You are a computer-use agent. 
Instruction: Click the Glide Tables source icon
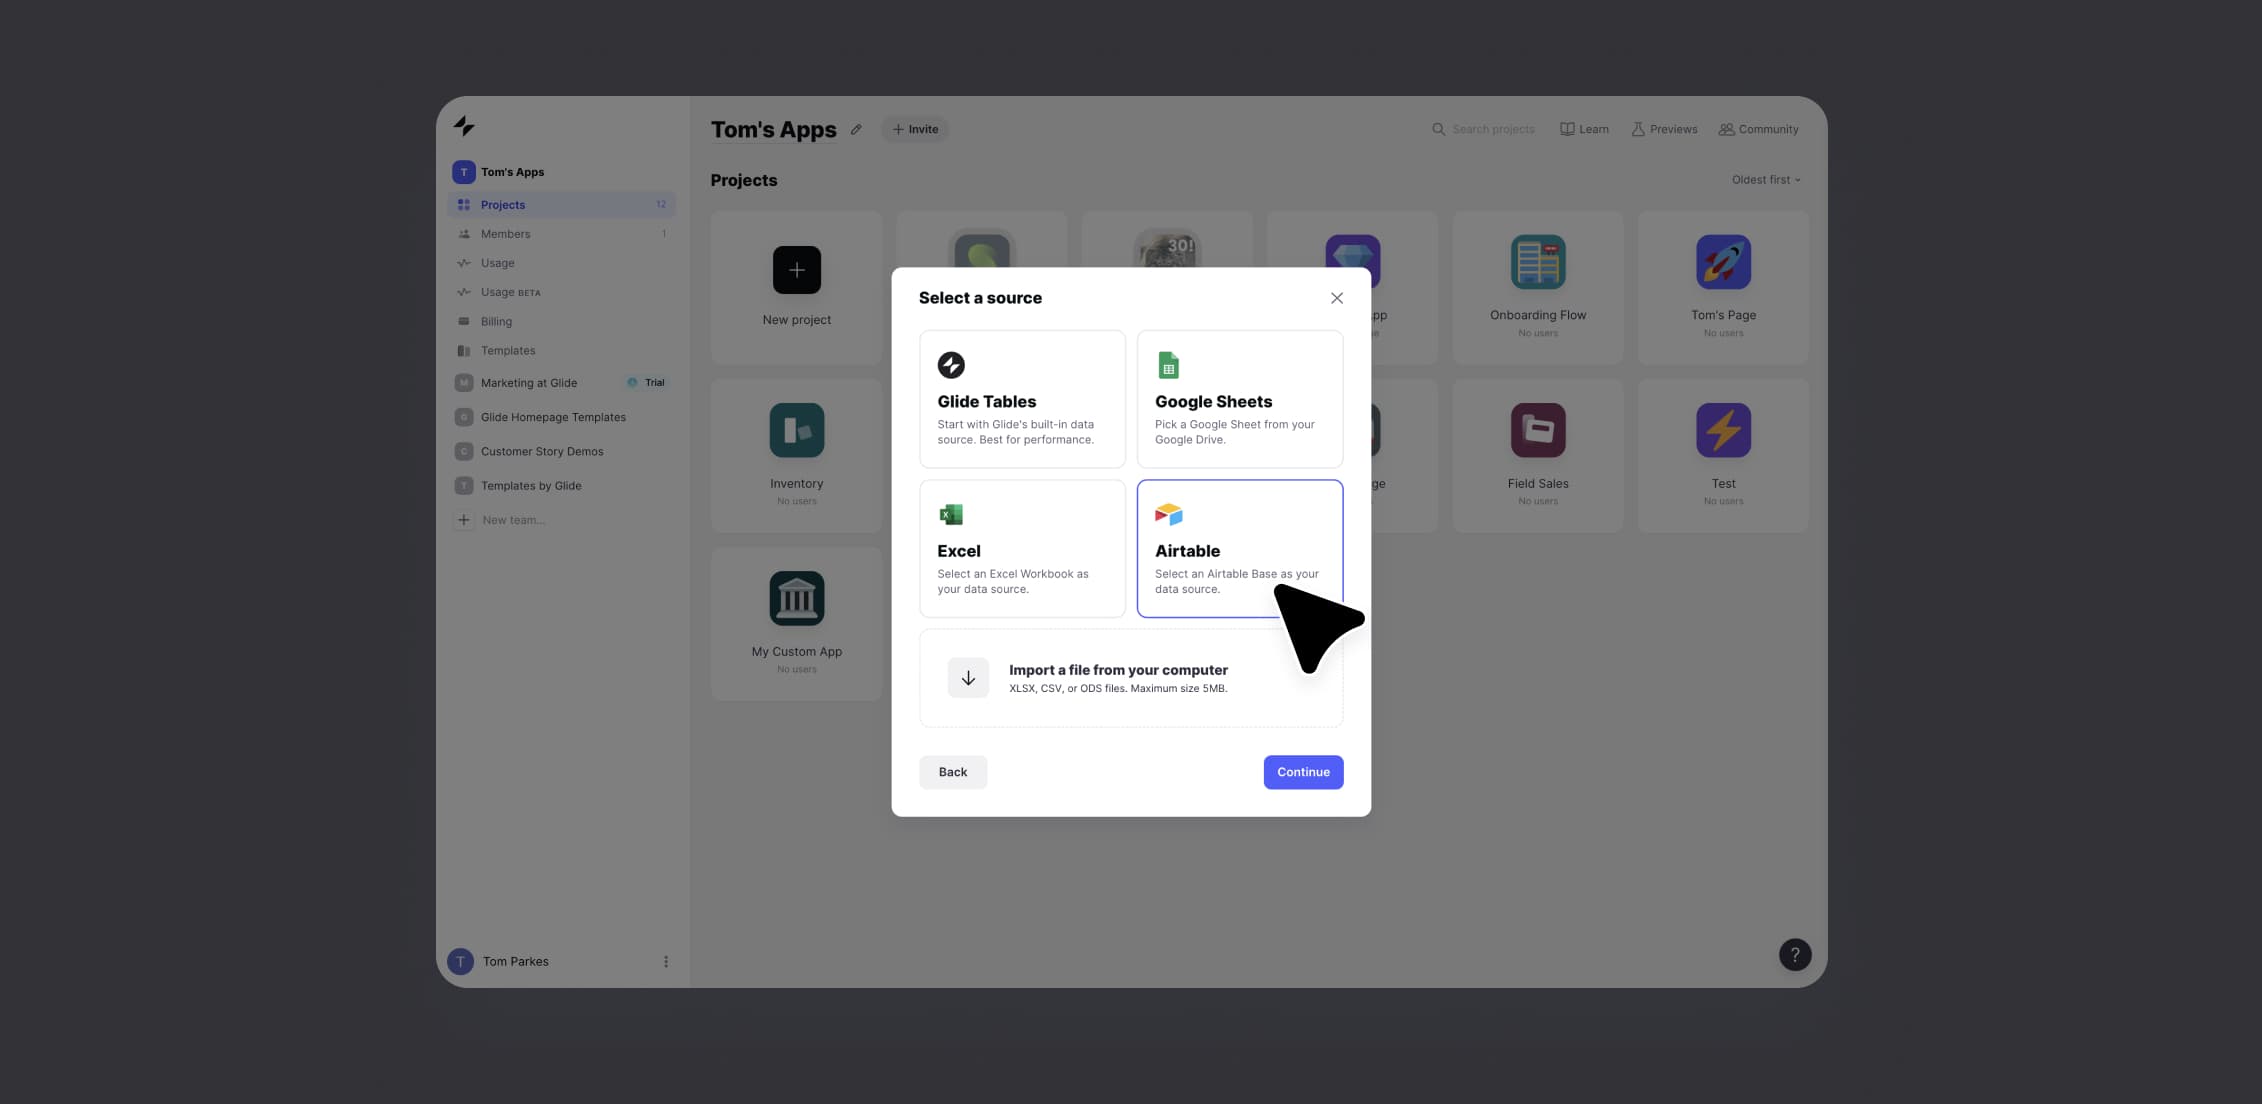(x=951, y=364)
